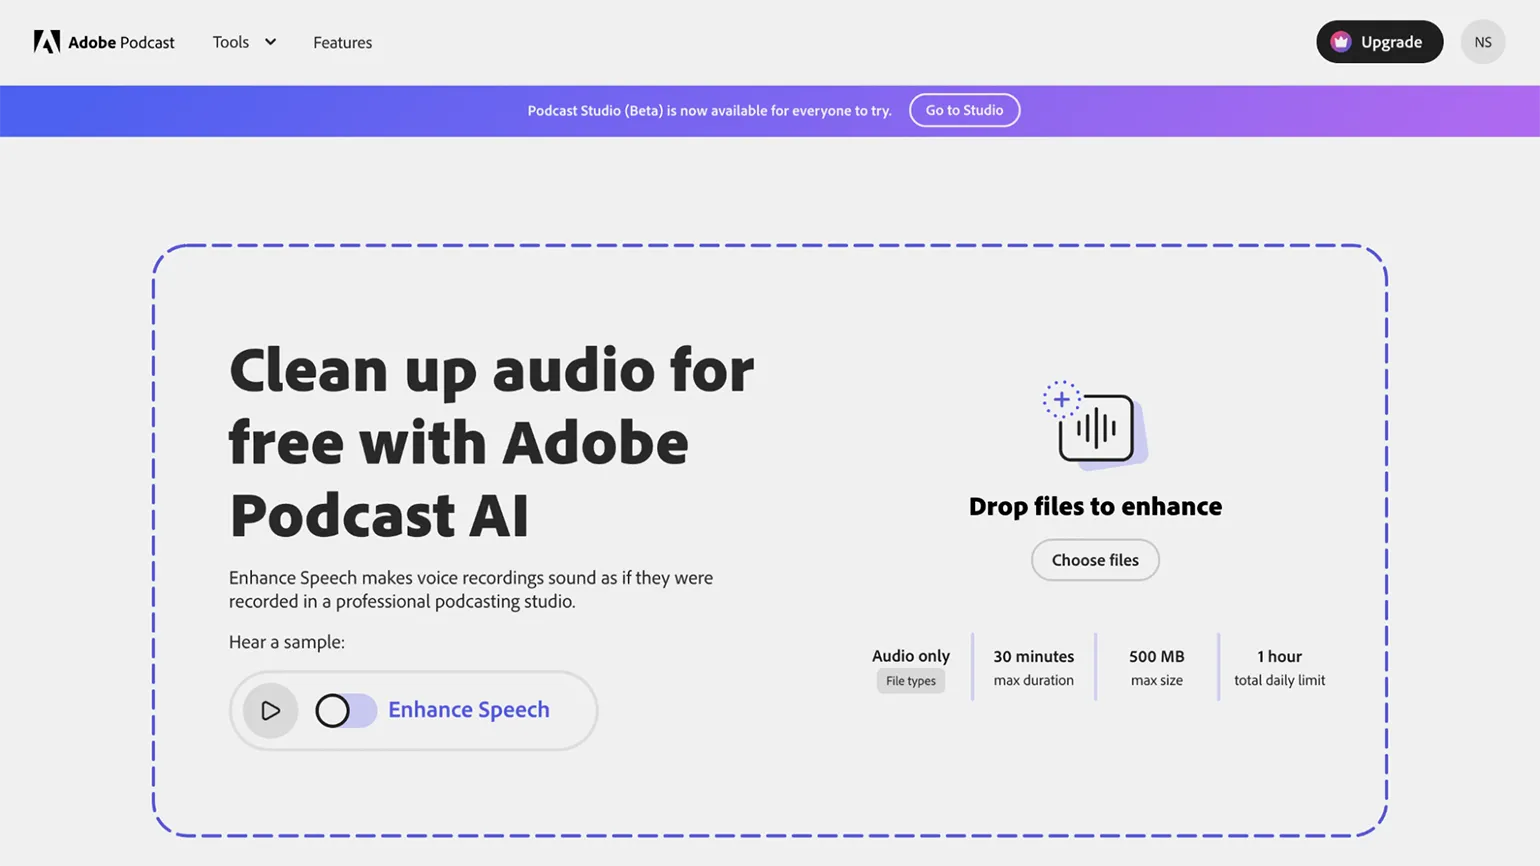Click the dotted plus circle icon
The height and width of the screenshot is (866, 1540).
click(1061, 399)
